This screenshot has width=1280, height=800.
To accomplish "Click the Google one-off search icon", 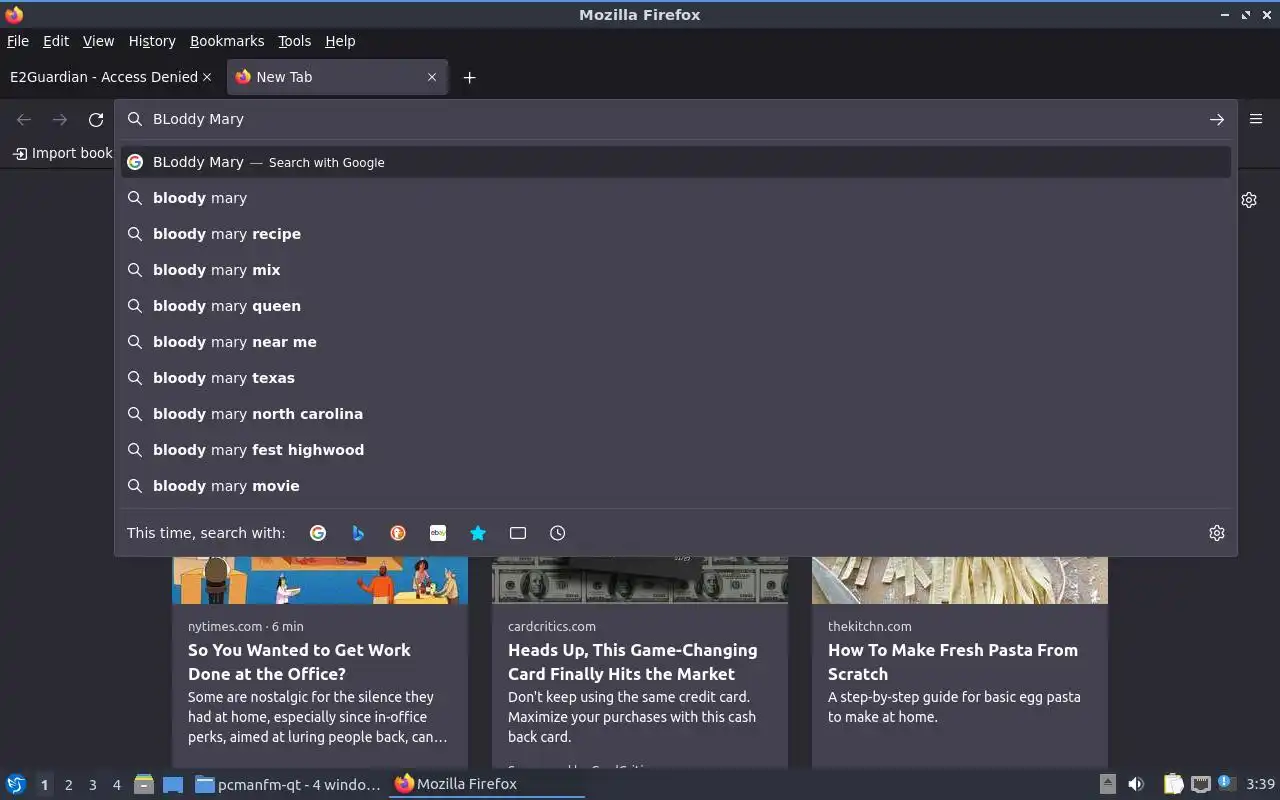I will 318,533.
